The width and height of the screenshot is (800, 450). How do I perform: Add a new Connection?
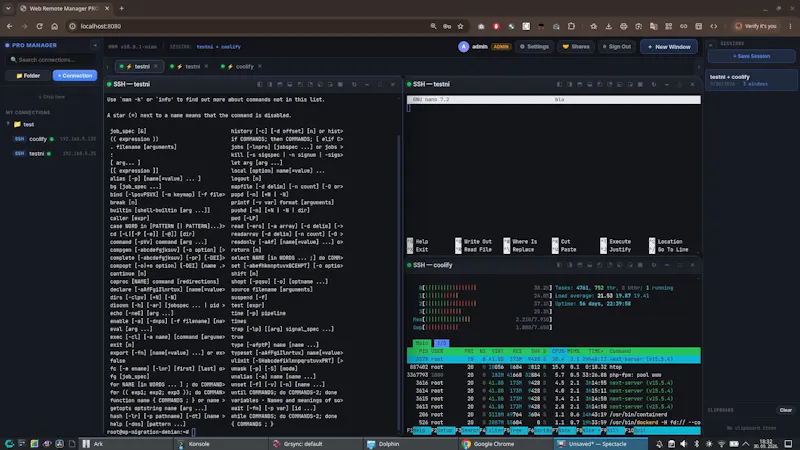(x=75, y=76)
